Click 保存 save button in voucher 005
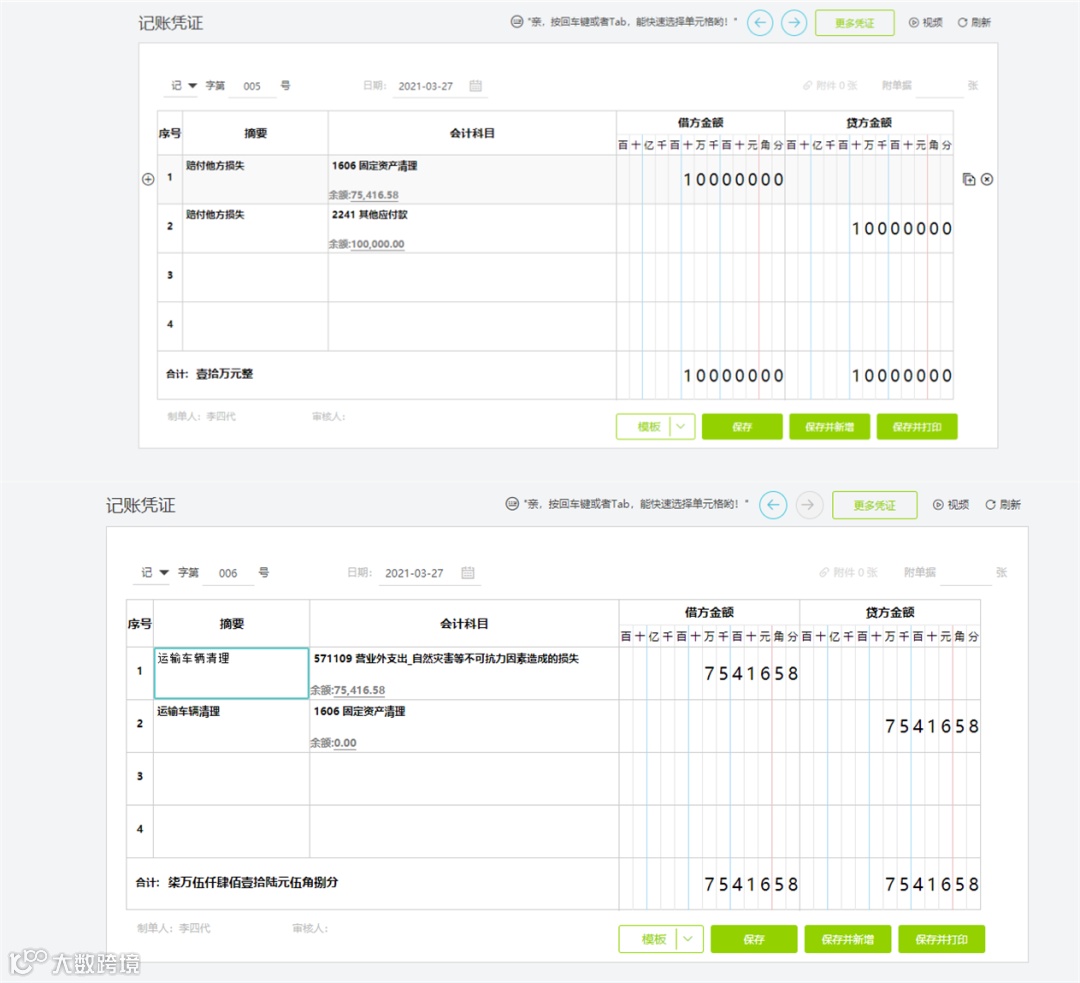Screen dimensions: 1080x983 [x=742, y=426]
